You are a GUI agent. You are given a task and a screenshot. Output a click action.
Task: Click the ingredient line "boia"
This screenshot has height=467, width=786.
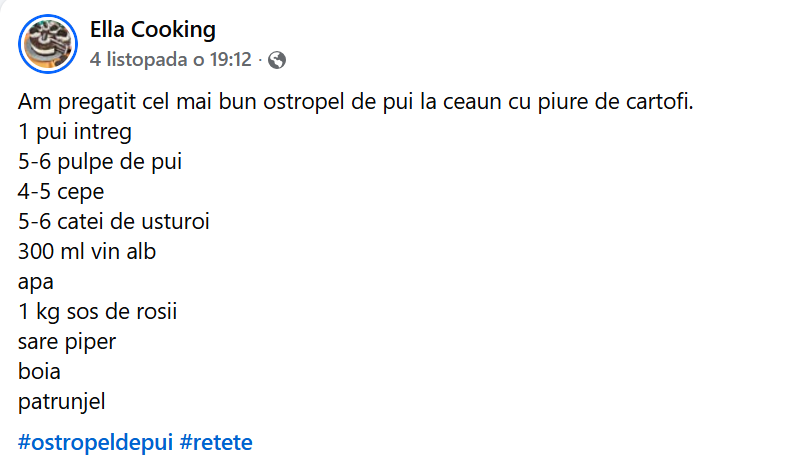tap(39, 372)
